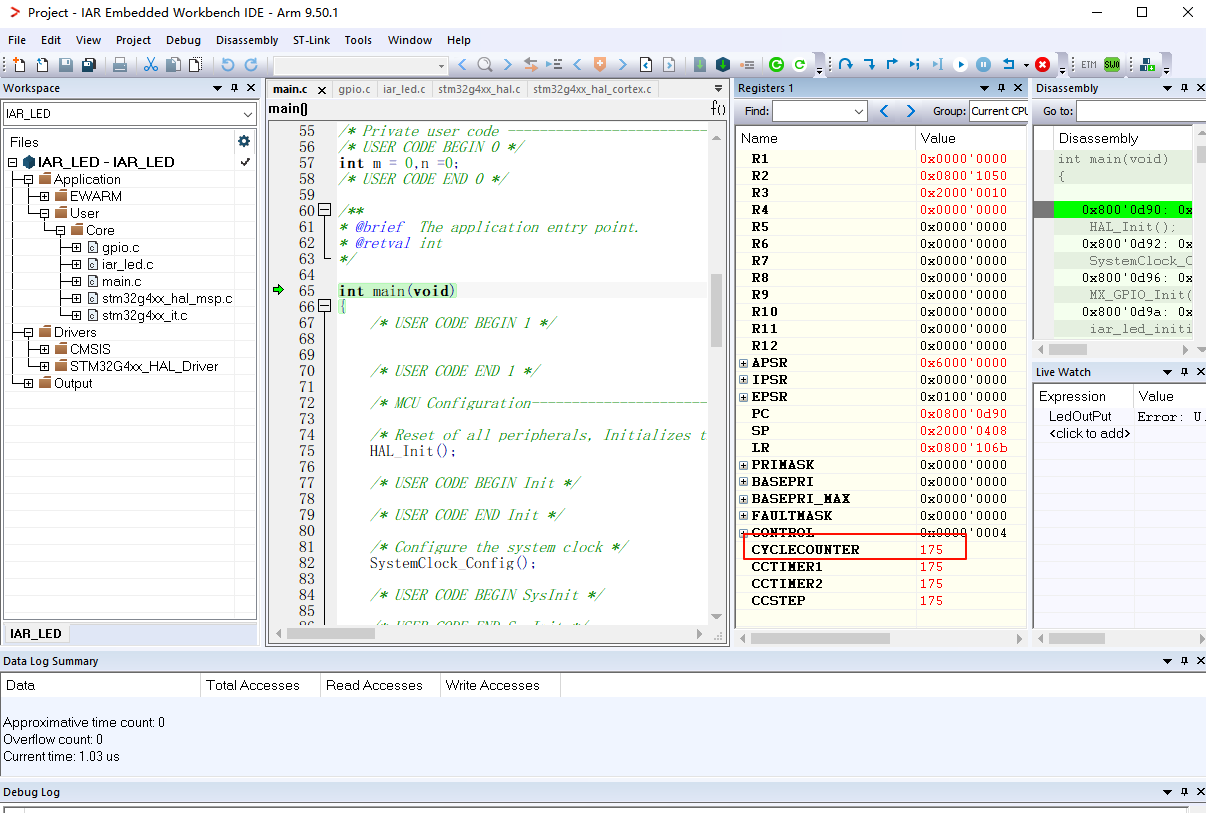Click the IAR_LED workspace tab at bottom
Viewport: 1206px width, 813px height.
36,633
